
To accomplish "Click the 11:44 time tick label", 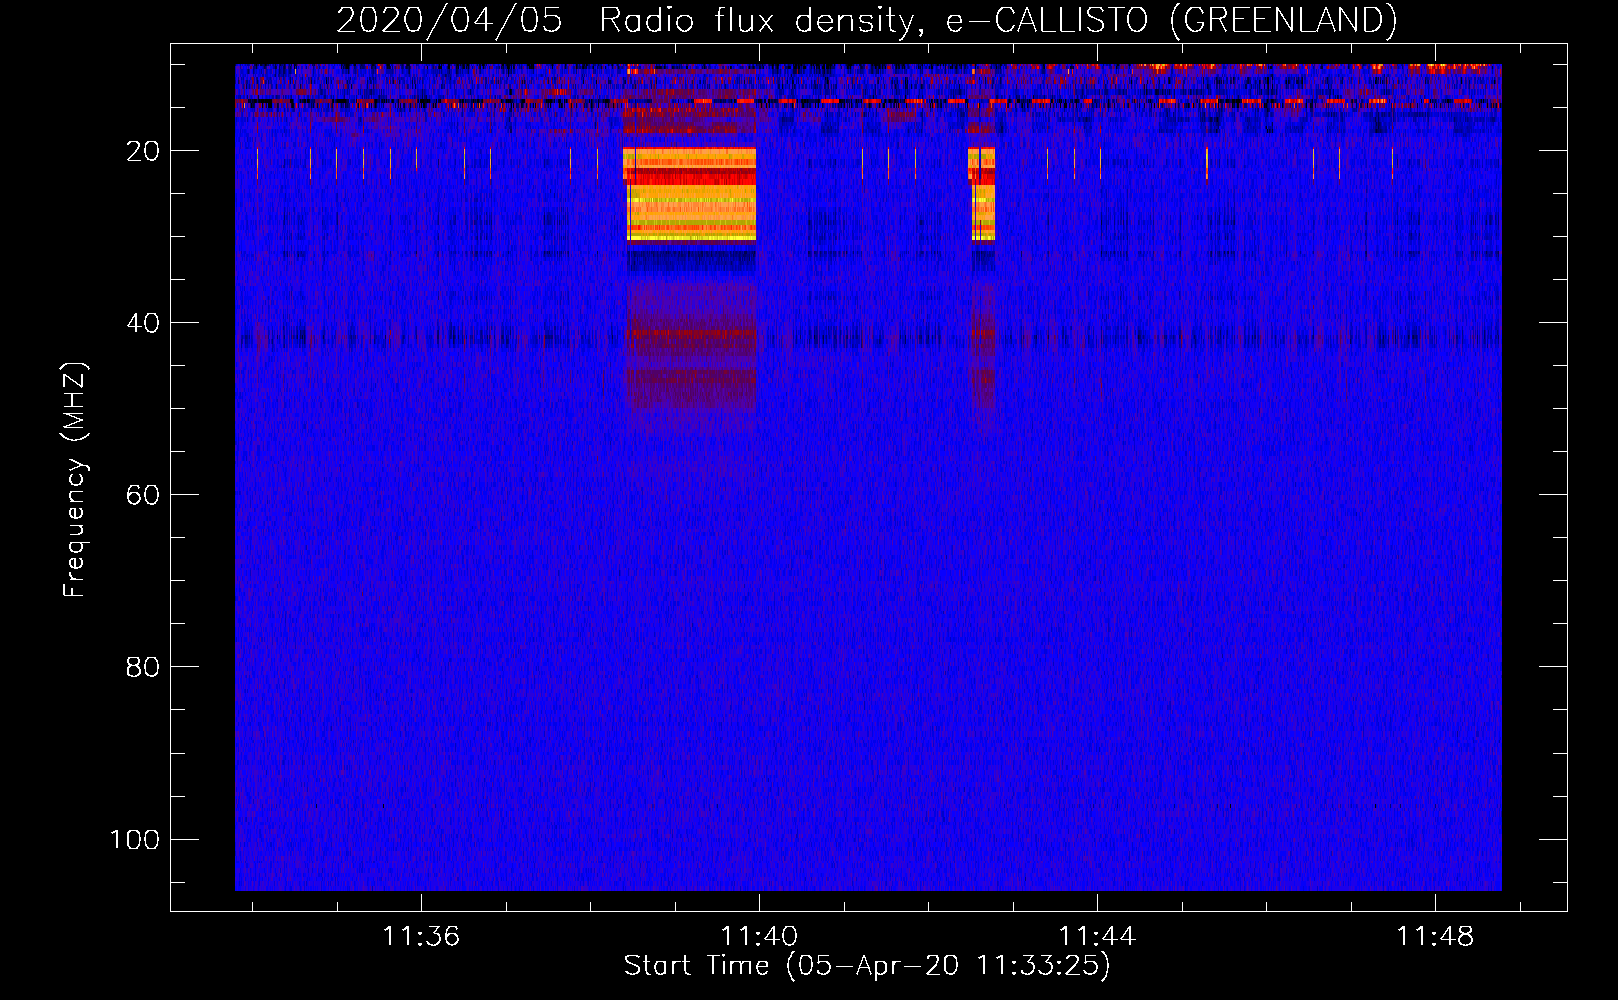I will (1097, 936).
